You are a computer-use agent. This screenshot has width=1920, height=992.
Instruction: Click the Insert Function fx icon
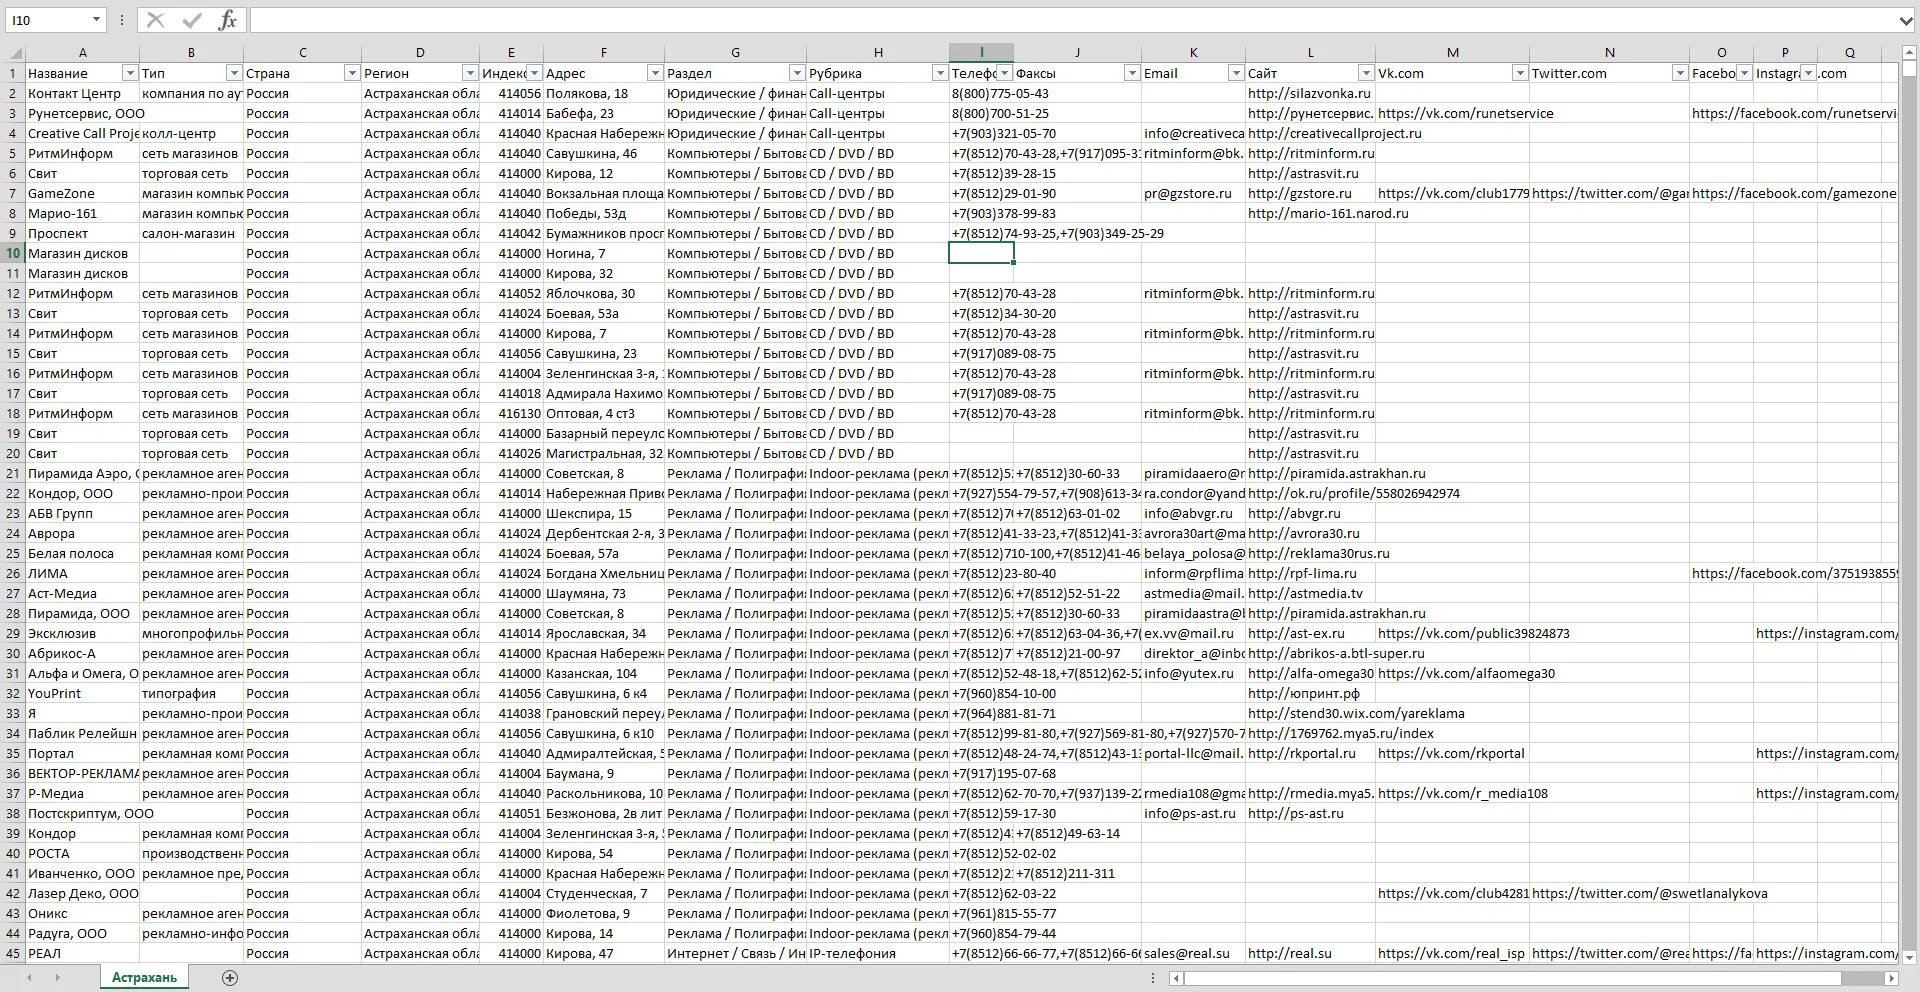[x=227, y=20]
